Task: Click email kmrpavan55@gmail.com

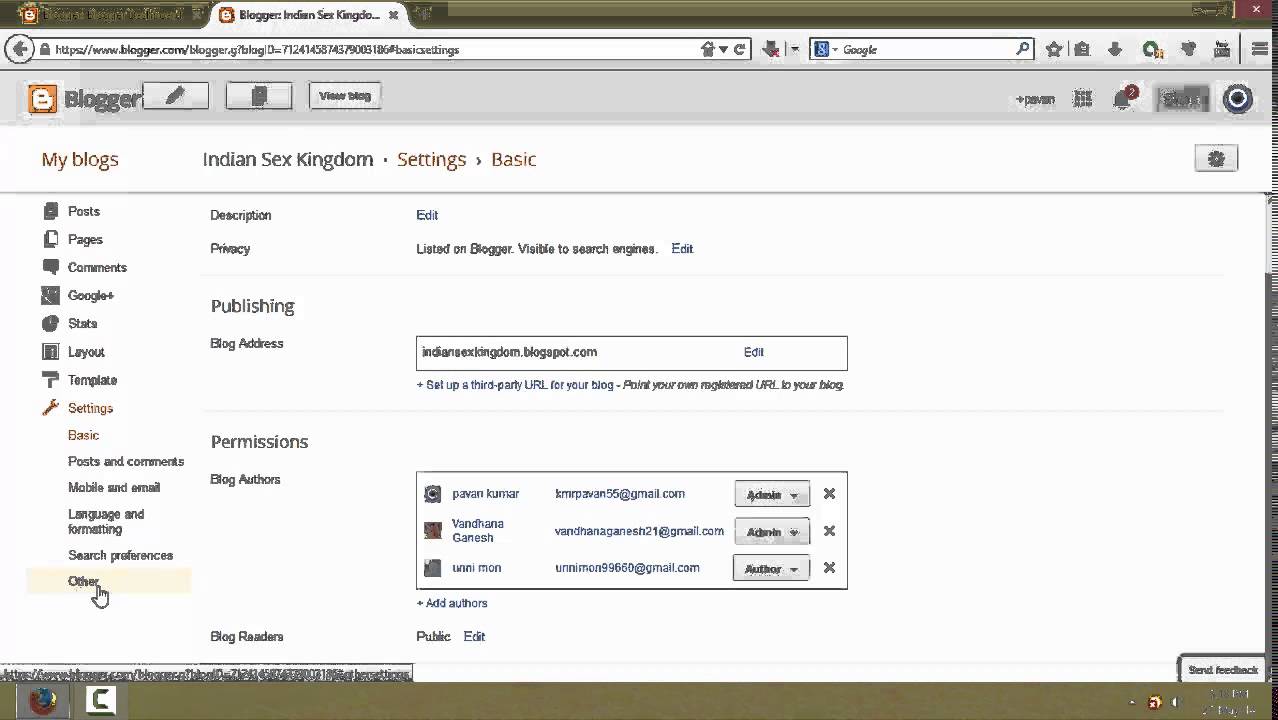Action: tap(620, 494)
